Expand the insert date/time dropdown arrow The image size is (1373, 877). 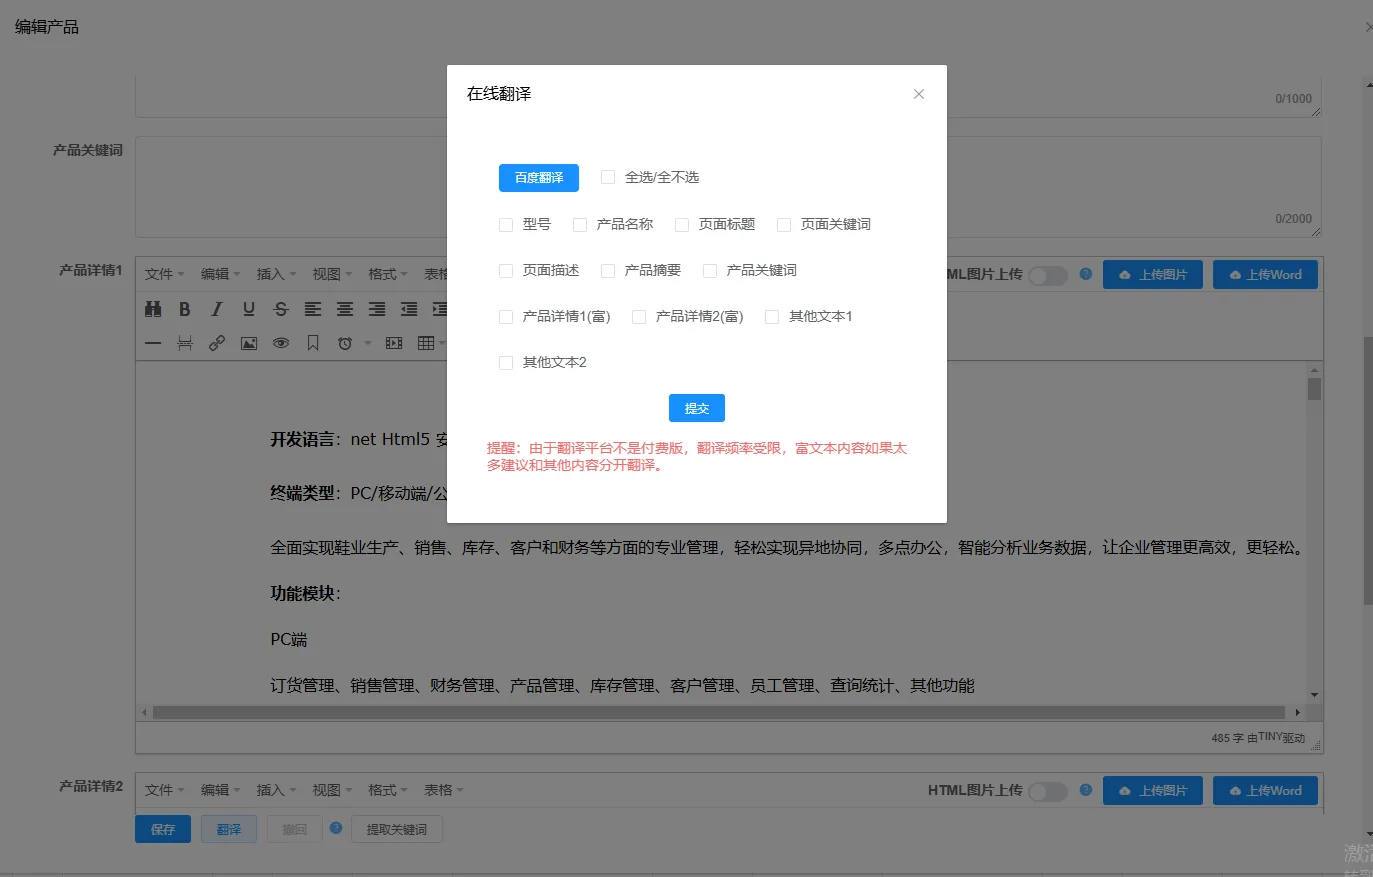tap(367, 343)
